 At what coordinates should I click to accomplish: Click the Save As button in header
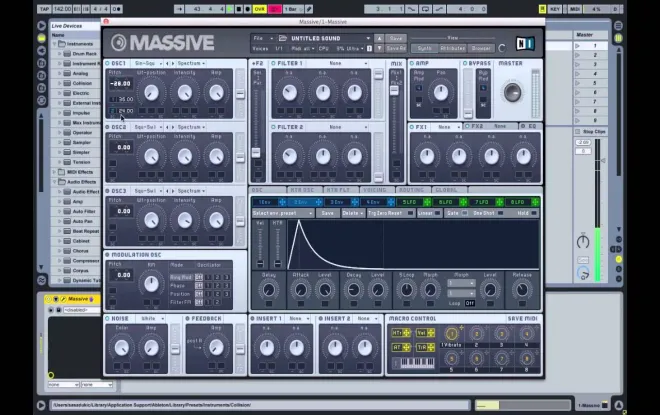point(396,48)
